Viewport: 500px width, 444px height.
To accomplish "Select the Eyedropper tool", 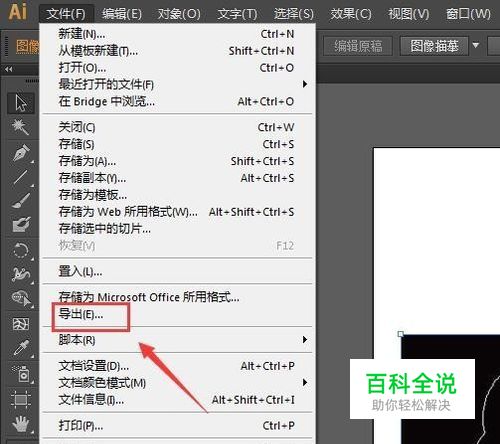I will pos(21,348).
